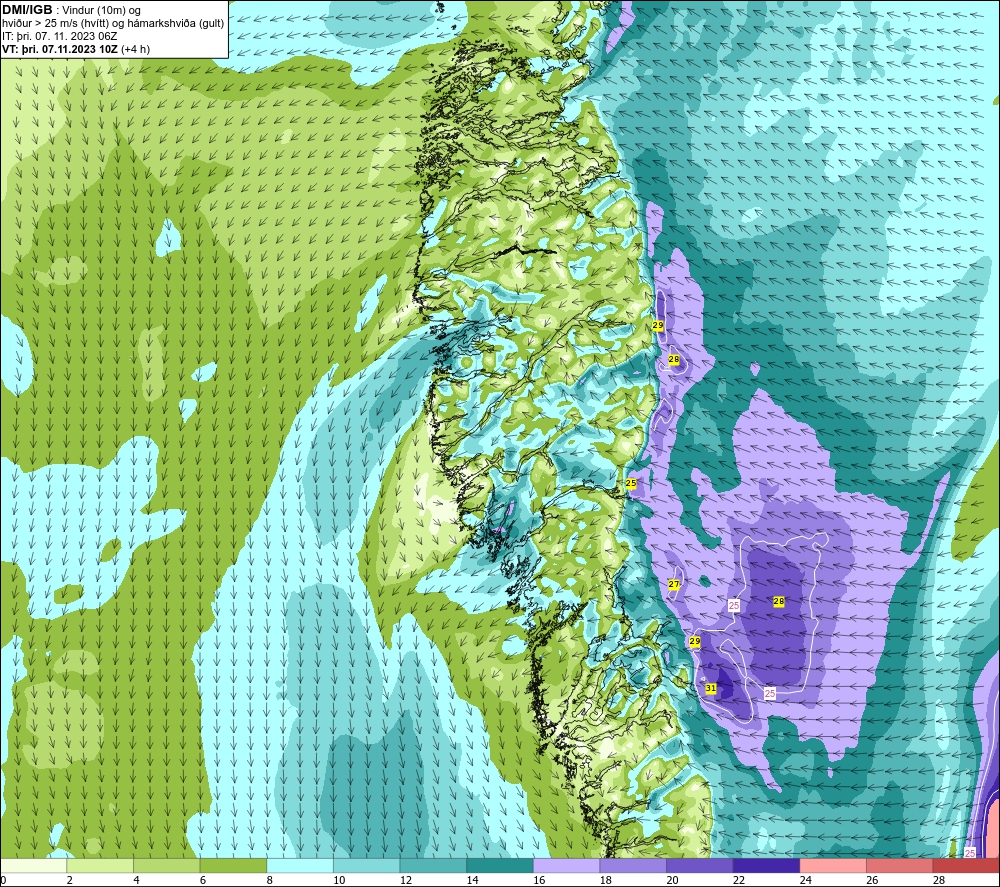Click the yellow 25 gust label on the coast
The image size is (1000, 887).
click(631, 483)
